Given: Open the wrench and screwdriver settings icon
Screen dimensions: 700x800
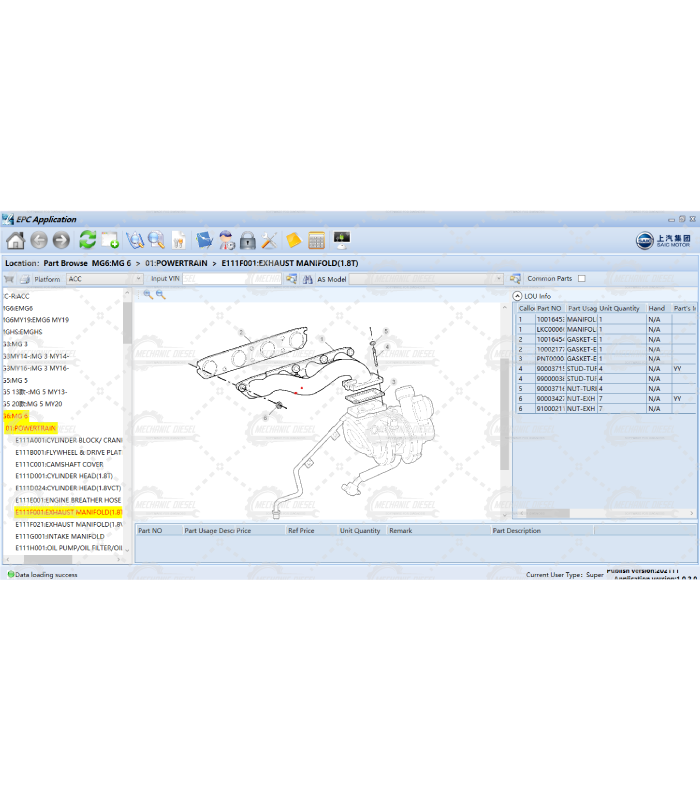Looking at the screenshot, I should (269, 241).
